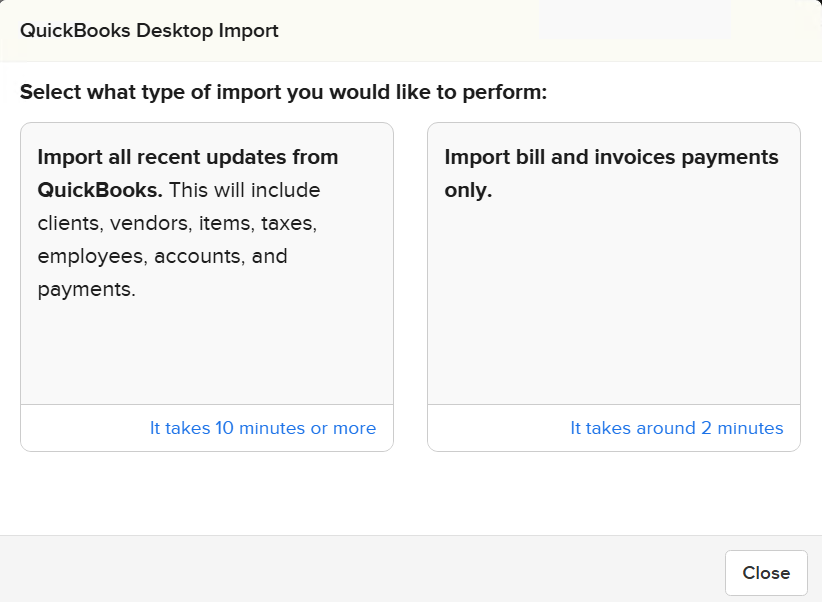This screenshot has width=822, height=602.
Task: Click the bold "Import bill and invoices payments only" text
Action: (611, 157)
